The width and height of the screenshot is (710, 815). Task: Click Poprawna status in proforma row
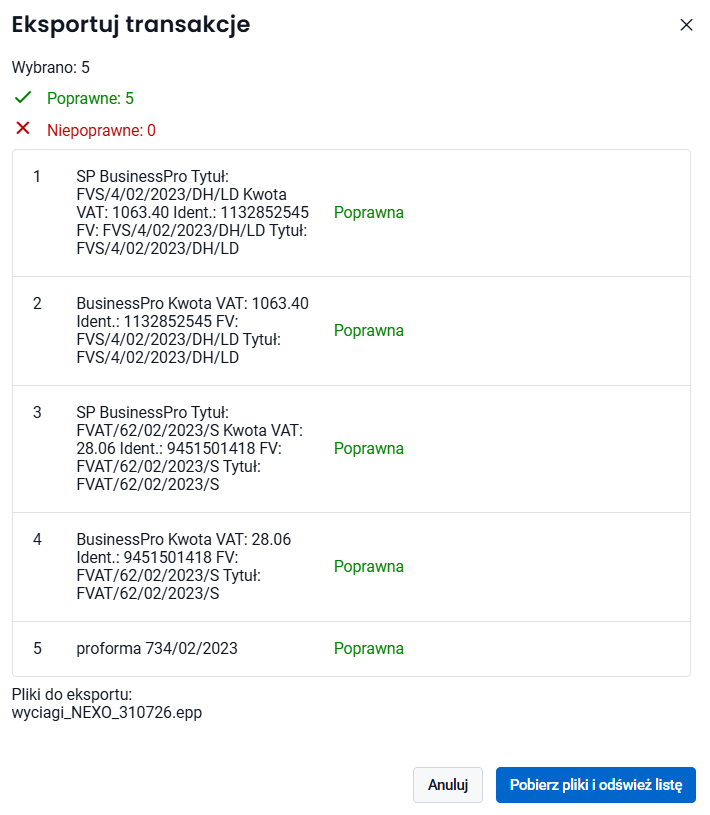point(369,648)
